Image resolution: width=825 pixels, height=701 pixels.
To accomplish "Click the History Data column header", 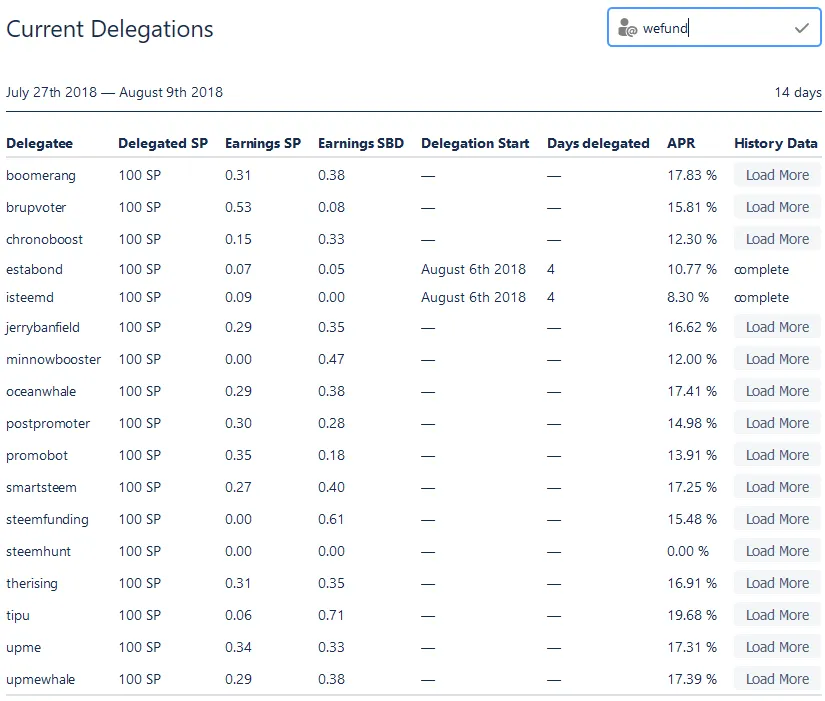I will pos(776,143).
